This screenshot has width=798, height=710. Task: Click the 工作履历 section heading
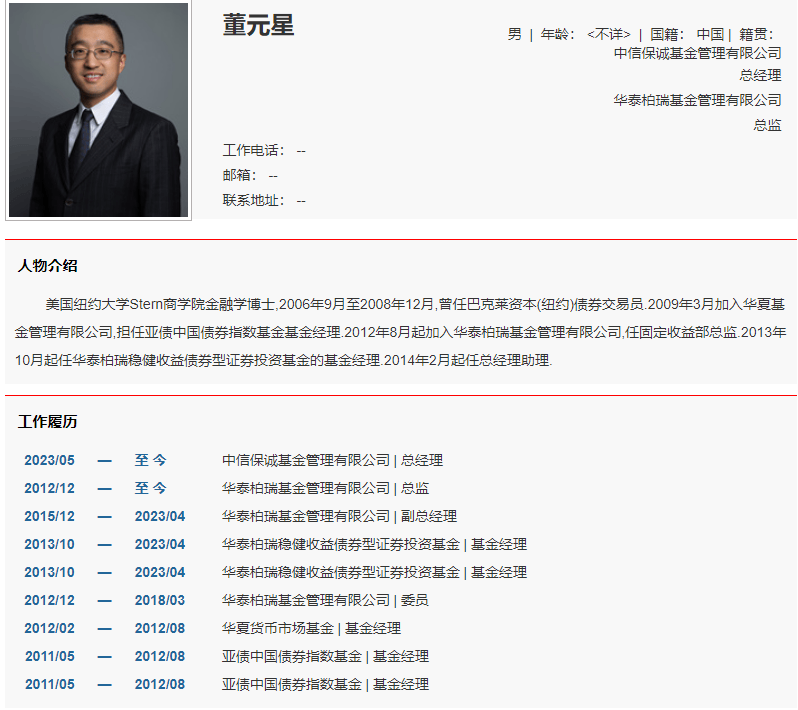47,422
